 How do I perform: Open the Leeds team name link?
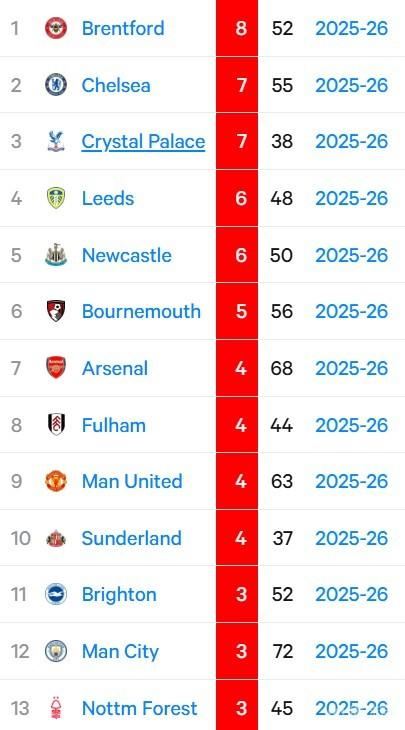coord(108,198)
